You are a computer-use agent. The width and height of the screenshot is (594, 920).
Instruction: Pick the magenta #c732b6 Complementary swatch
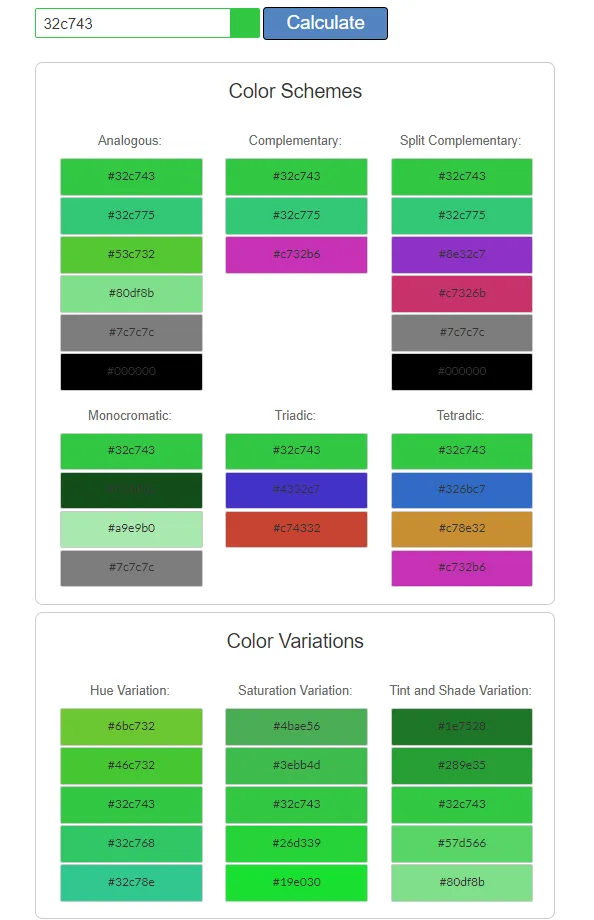(x=296, y=255)
